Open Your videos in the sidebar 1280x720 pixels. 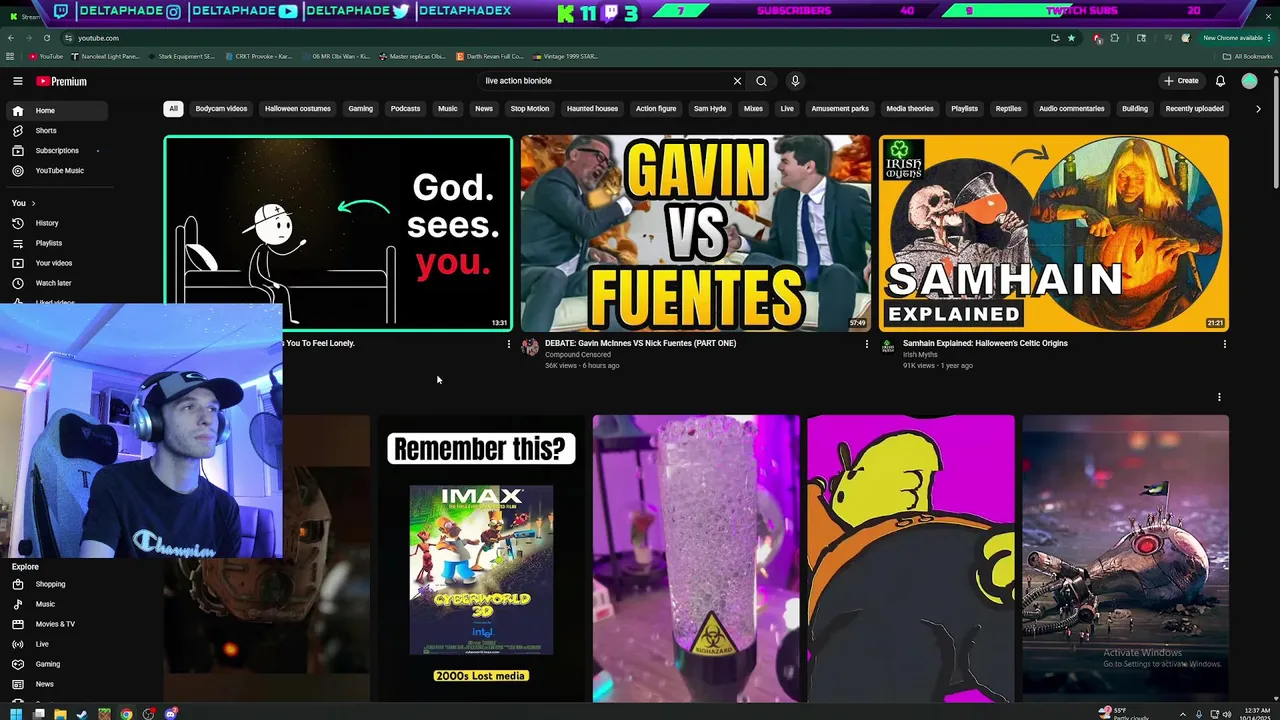pyautogui.click(x=58, y=263)
